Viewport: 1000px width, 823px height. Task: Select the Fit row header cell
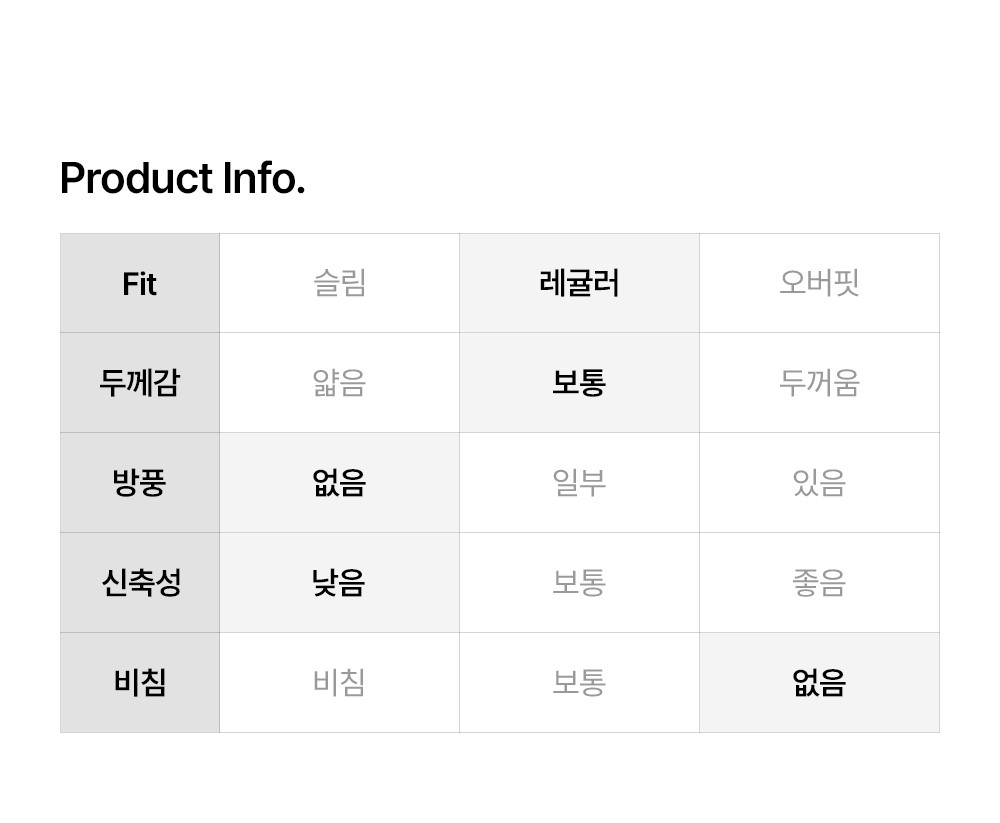point(140,284)
